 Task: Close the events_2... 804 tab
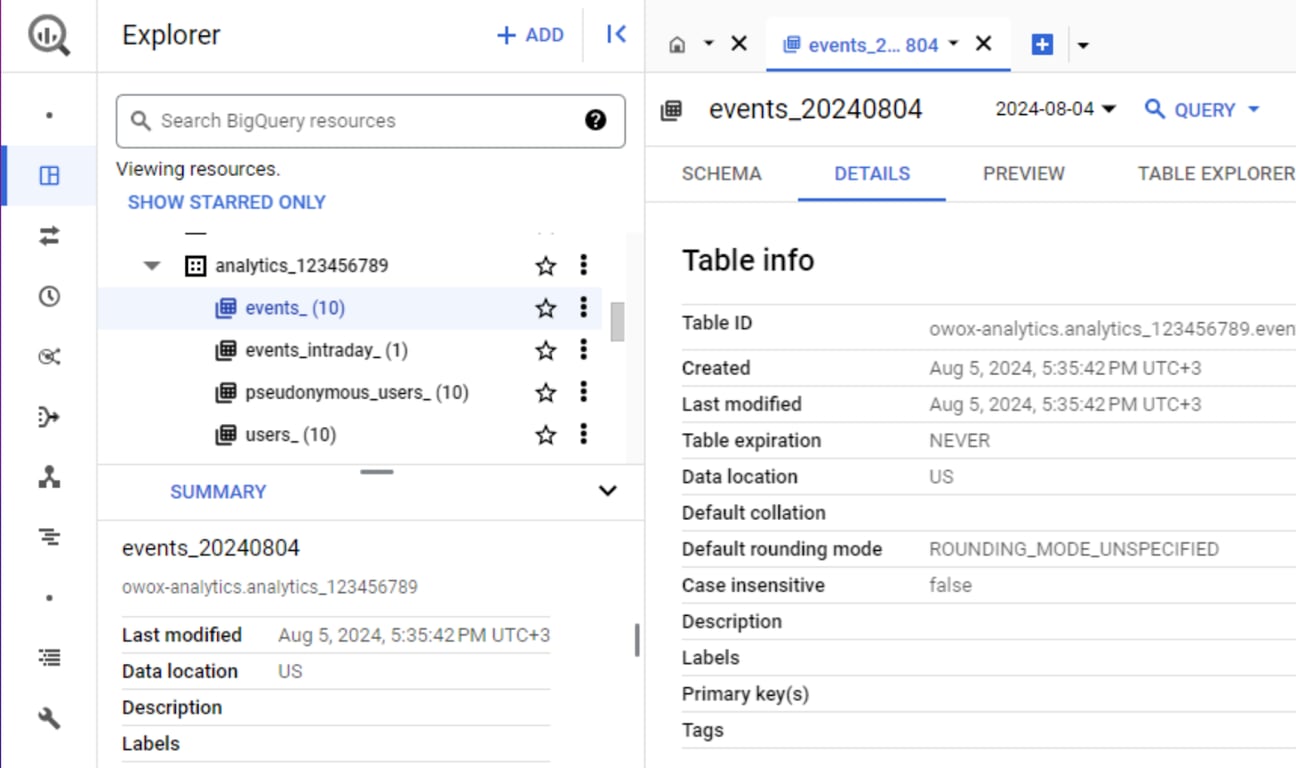(x=983, y=44)
